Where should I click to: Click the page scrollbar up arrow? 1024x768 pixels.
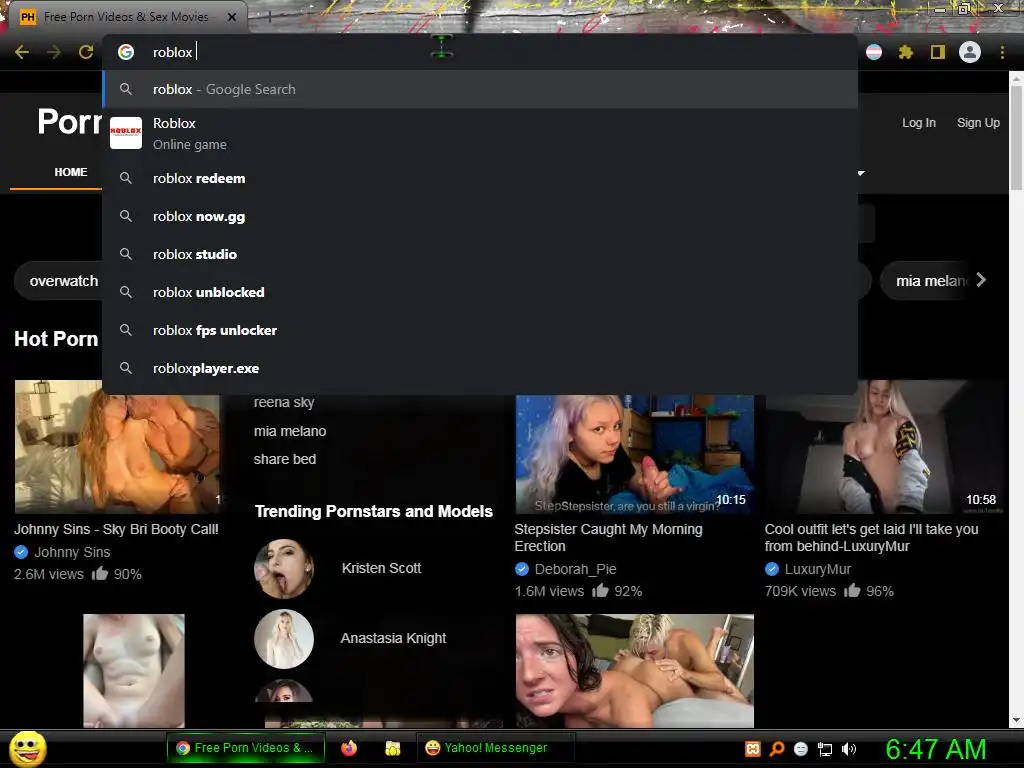[1016, 78]
